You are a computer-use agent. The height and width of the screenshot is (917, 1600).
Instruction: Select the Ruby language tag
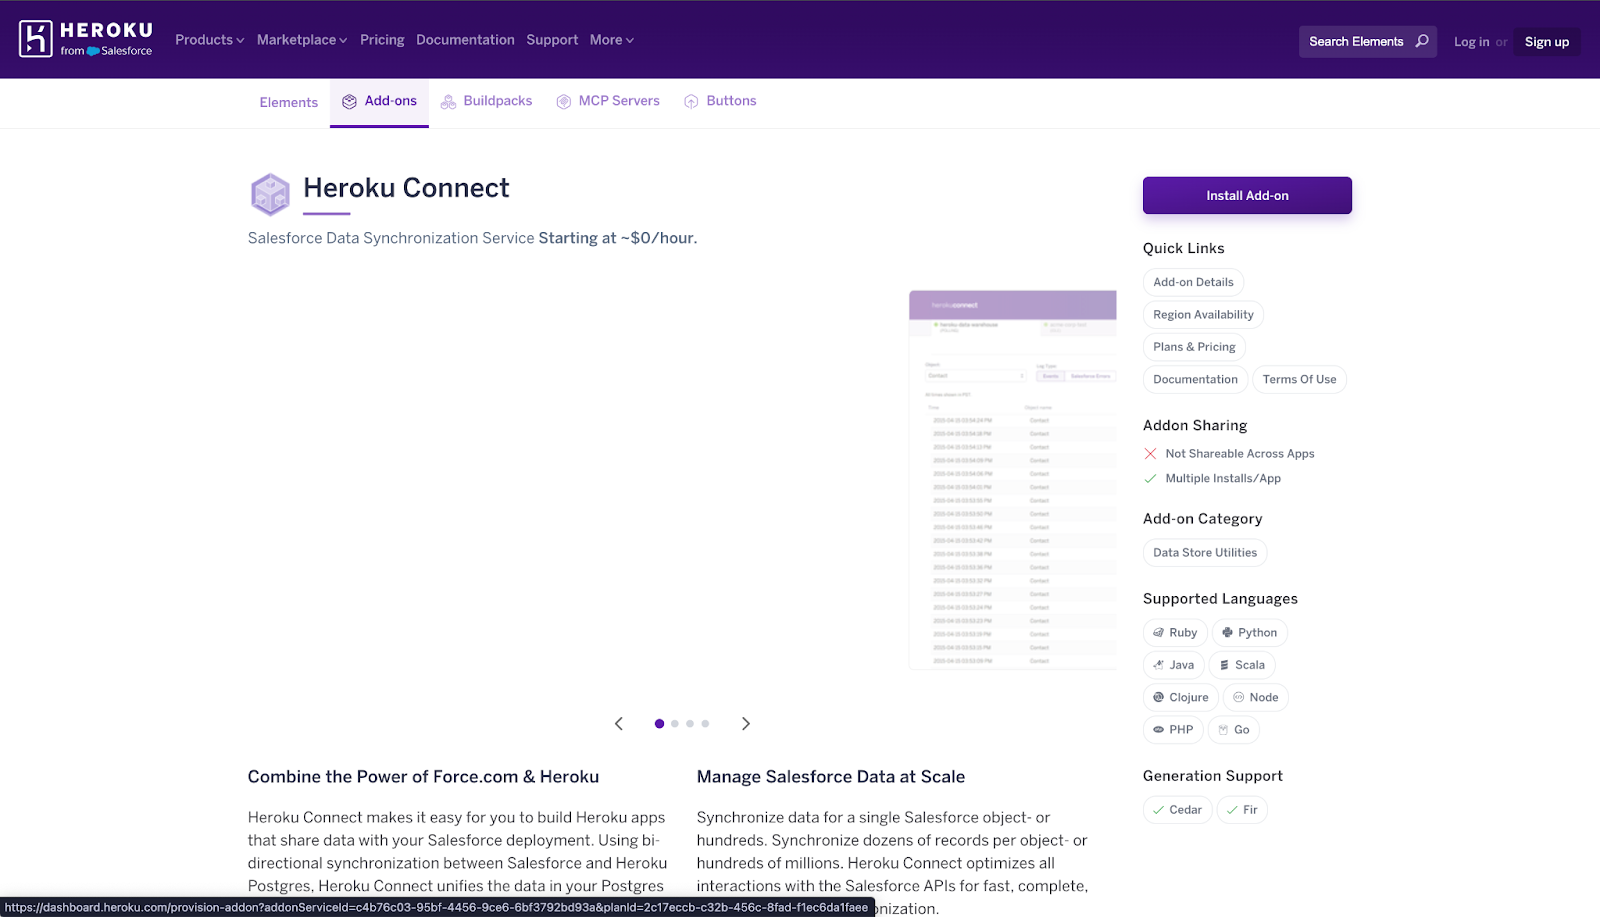(1175, 633)
